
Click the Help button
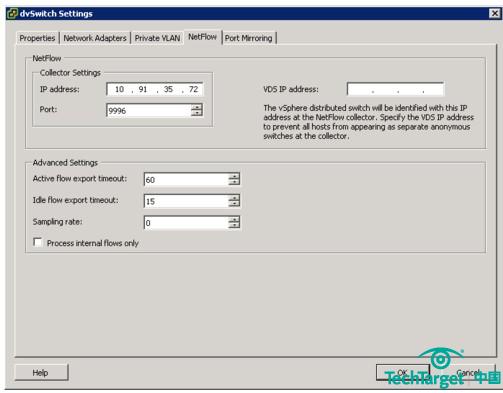[41, 372]
